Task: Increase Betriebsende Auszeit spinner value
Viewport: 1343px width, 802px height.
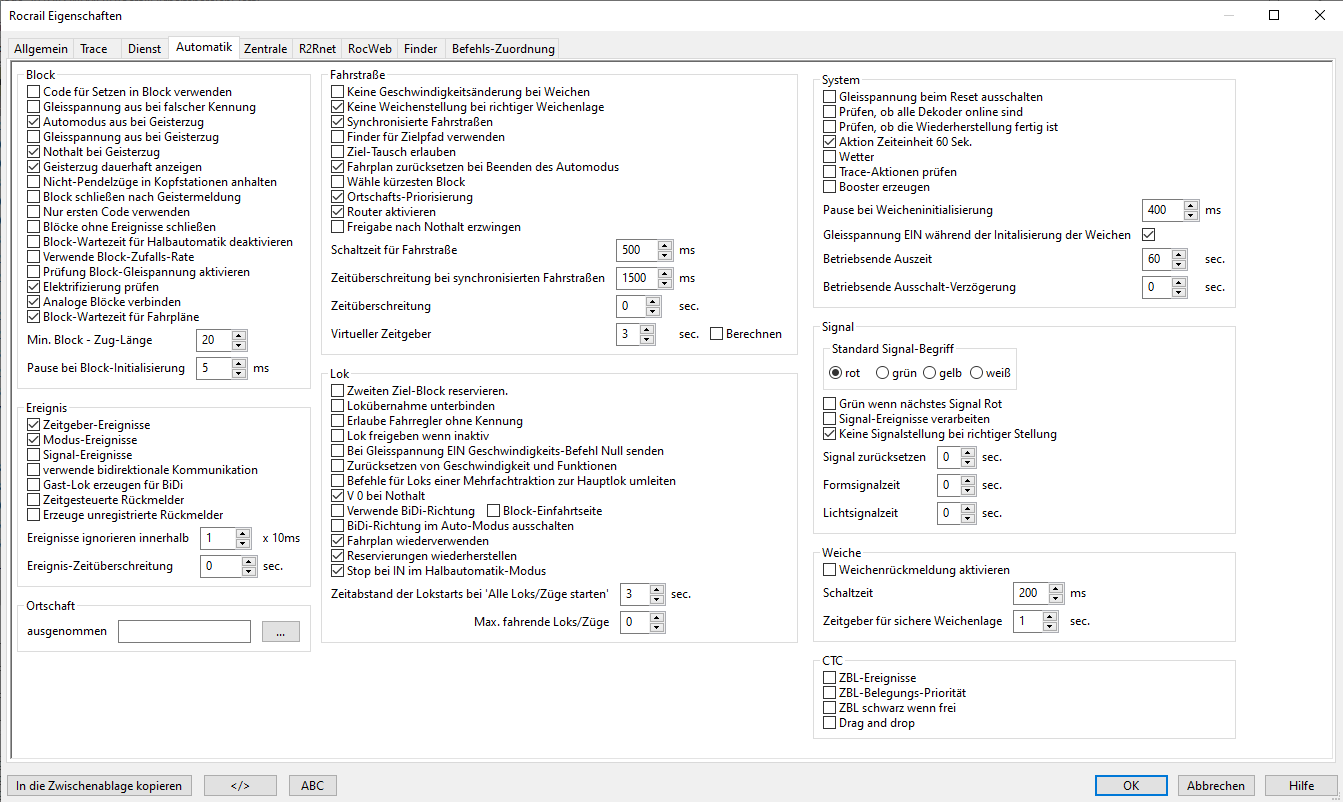Action: pyautogui.click(x=1179, y=254)
